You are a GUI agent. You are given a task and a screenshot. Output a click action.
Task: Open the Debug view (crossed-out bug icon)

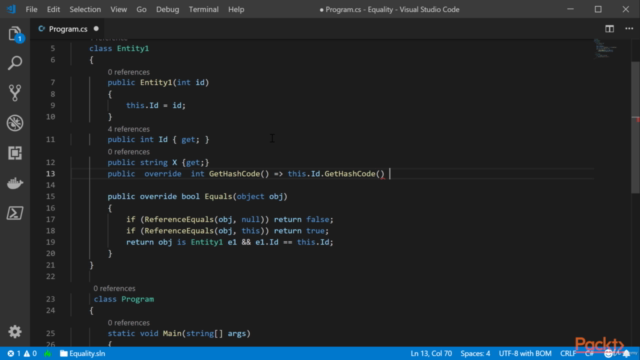point(15,123)
